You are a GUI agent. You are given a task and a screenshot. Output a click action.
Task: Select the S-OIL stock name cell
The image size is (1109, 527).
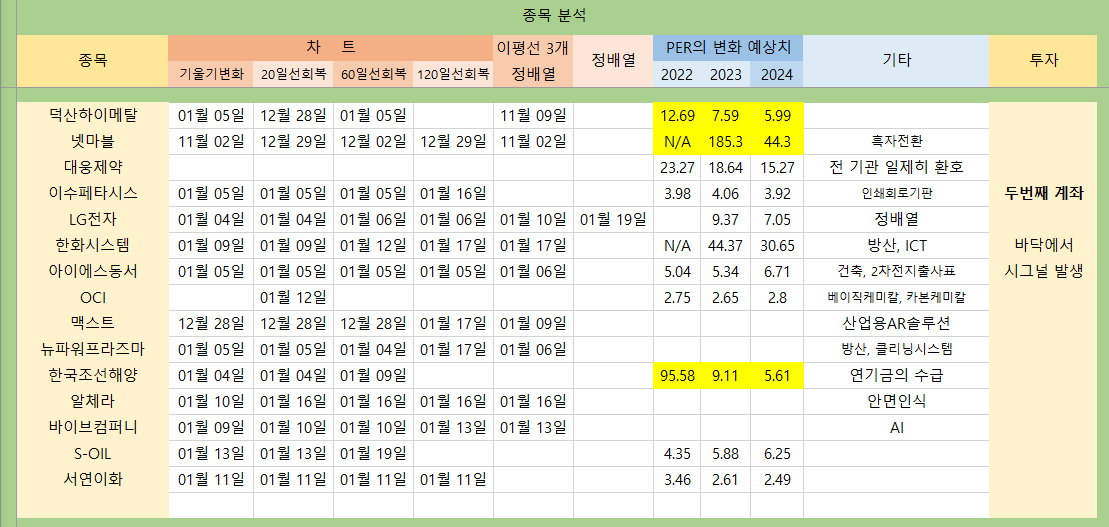[x=93, y=453]
